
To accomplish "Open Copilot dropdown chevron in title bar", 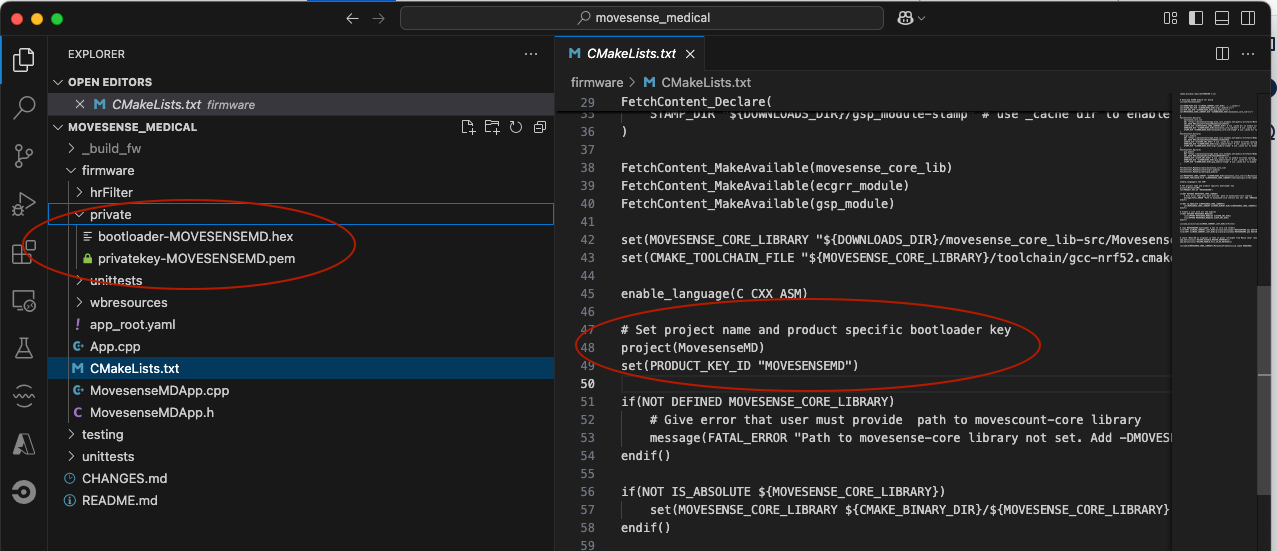I will coord(921,18).
